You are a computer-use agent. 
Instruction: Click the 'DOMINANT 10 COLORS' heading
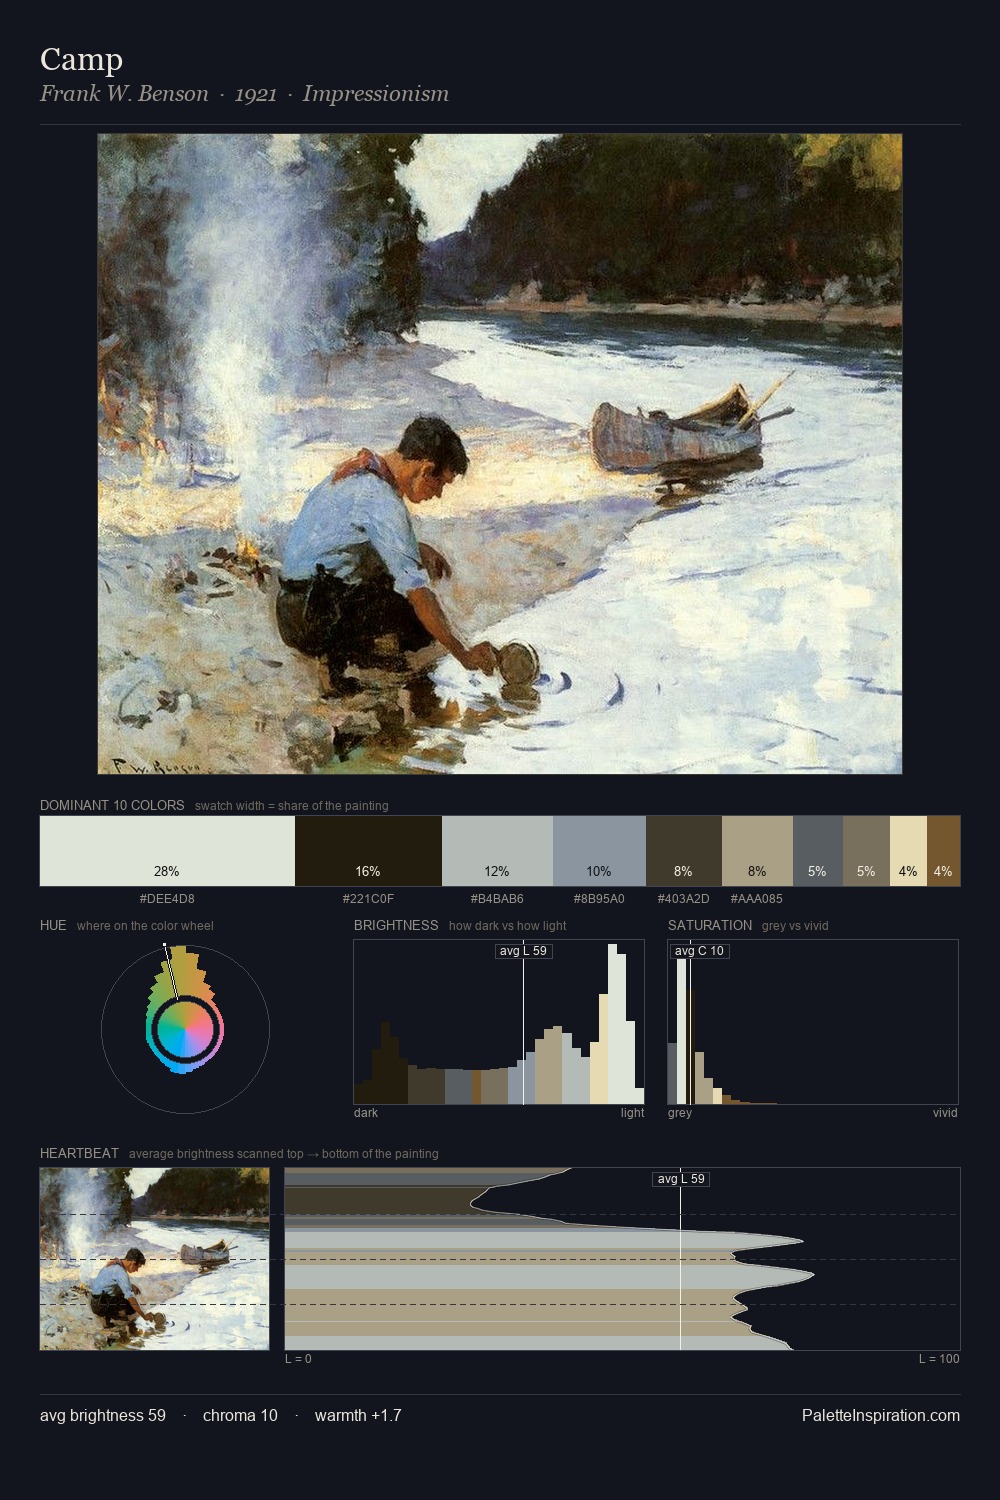112,805
